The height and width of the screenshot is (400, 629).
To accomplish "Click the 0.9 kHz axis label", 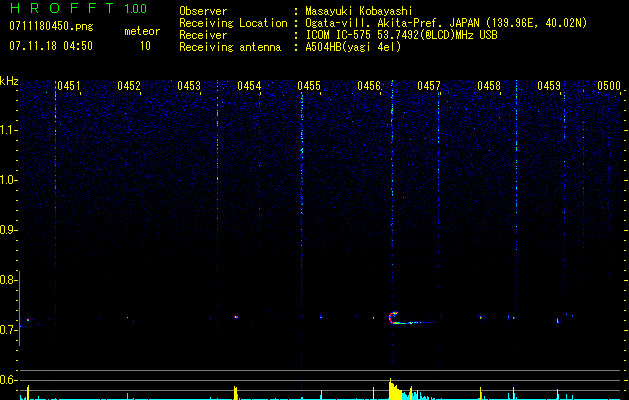I will (x=8, y=230).
